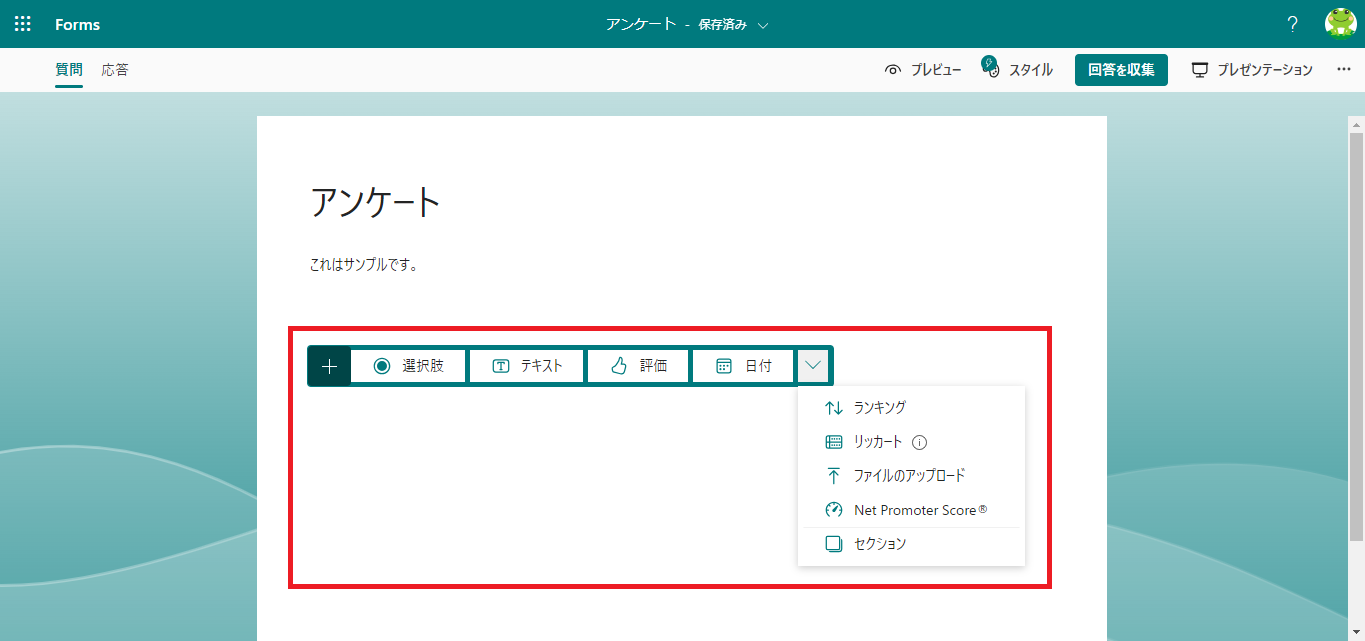Click the プレゼンテーション display icon
The image size is (1365, 641).
pyautogui.click(x=1199, y=69)
